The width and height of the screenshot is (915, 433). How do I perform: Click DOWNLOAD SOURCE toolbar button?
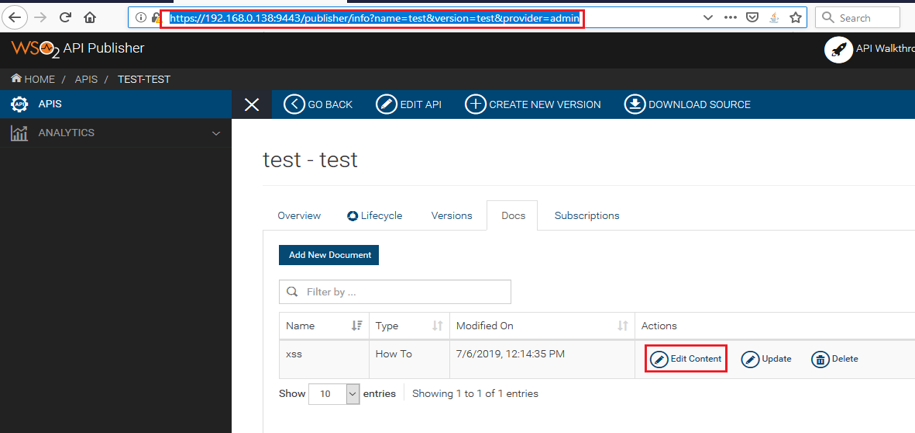(687, 104)
